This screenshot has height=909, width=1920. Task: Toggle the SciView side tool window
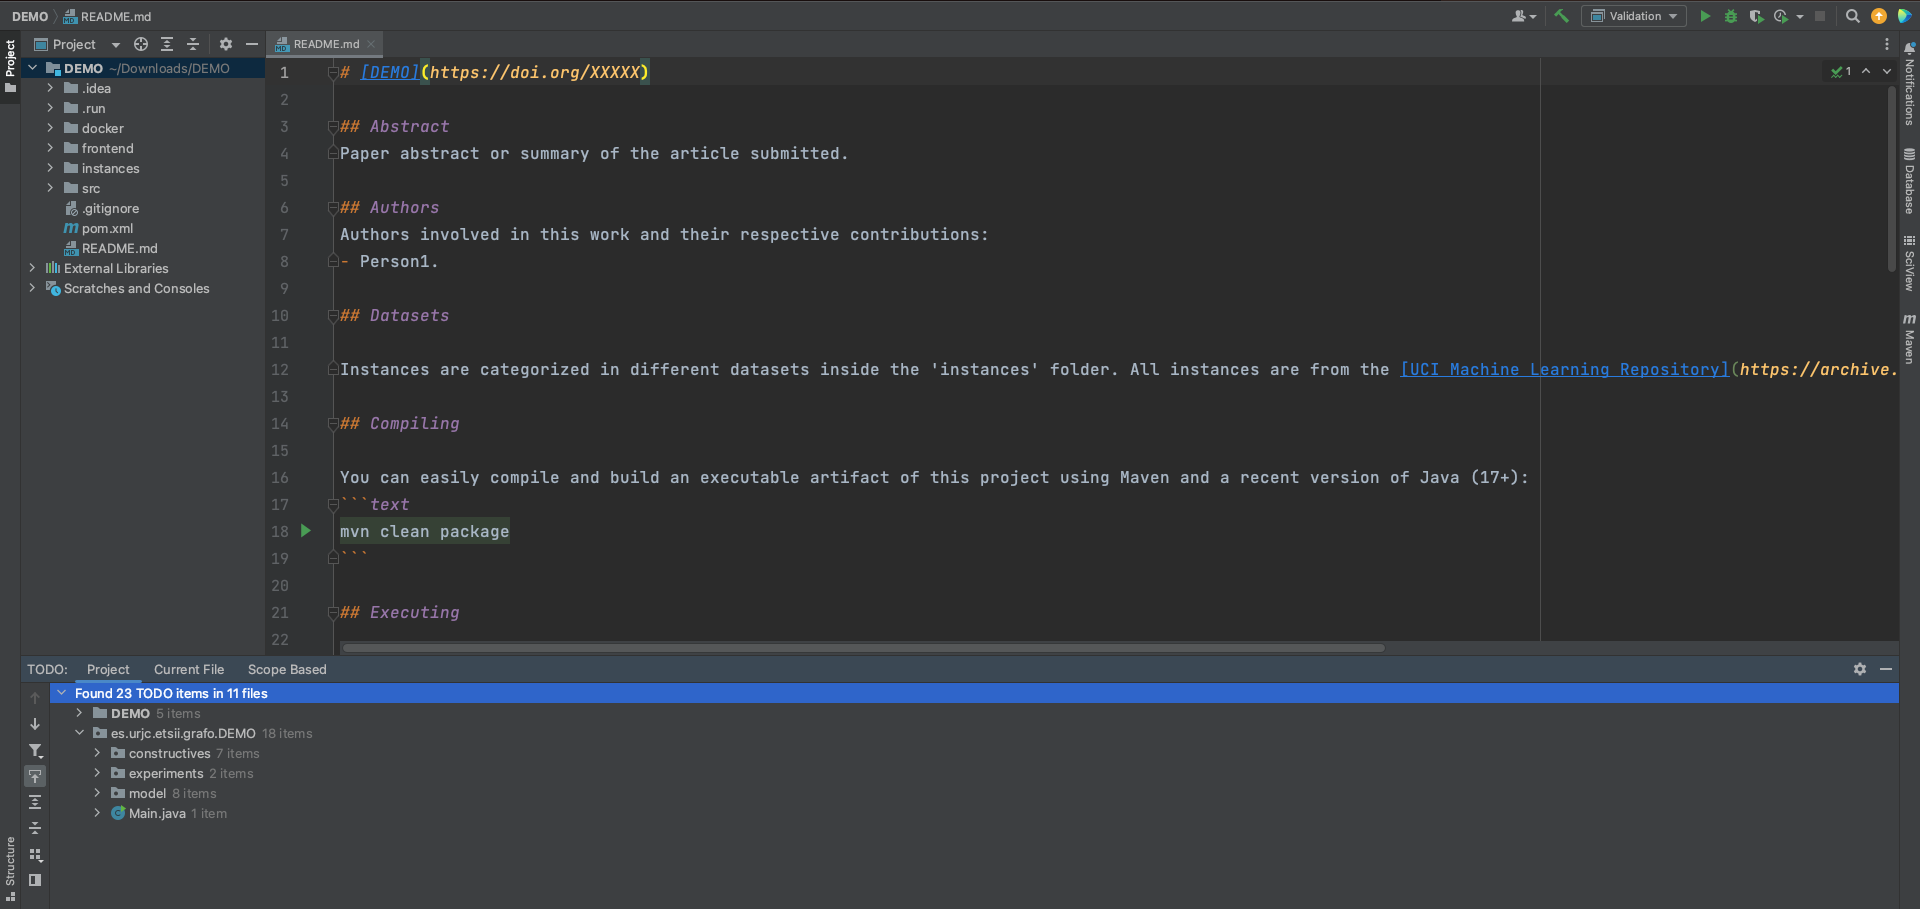(x=1910, y=263)
